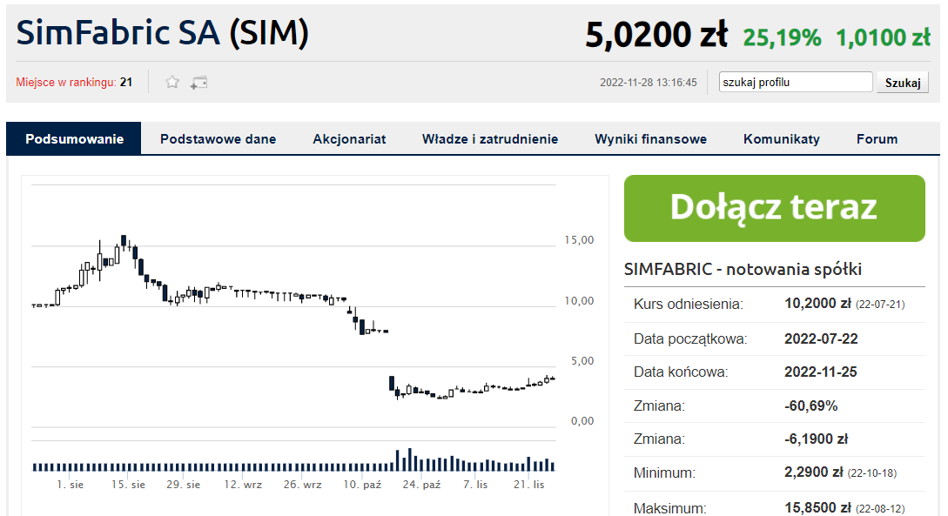Viewport: 948px width, 516px height.
Task: Add SIM to portfolio using wallet icon
Action: [x=199, y=83]
